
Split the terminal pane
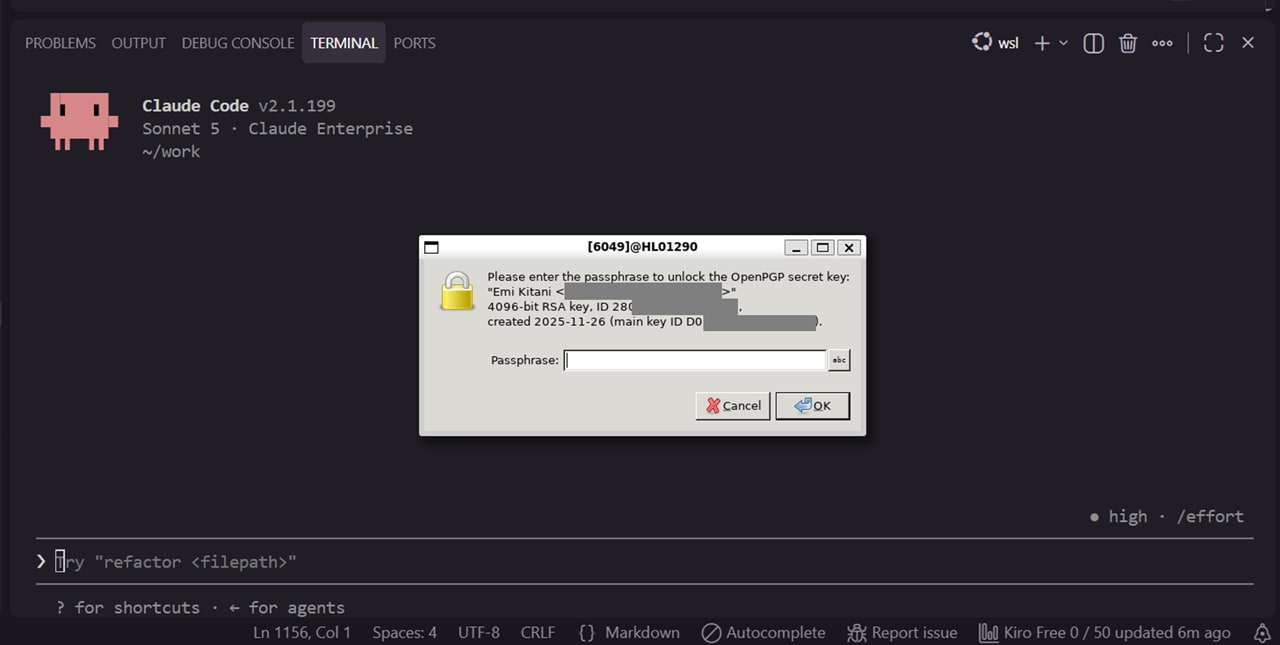coord(1094,43)
